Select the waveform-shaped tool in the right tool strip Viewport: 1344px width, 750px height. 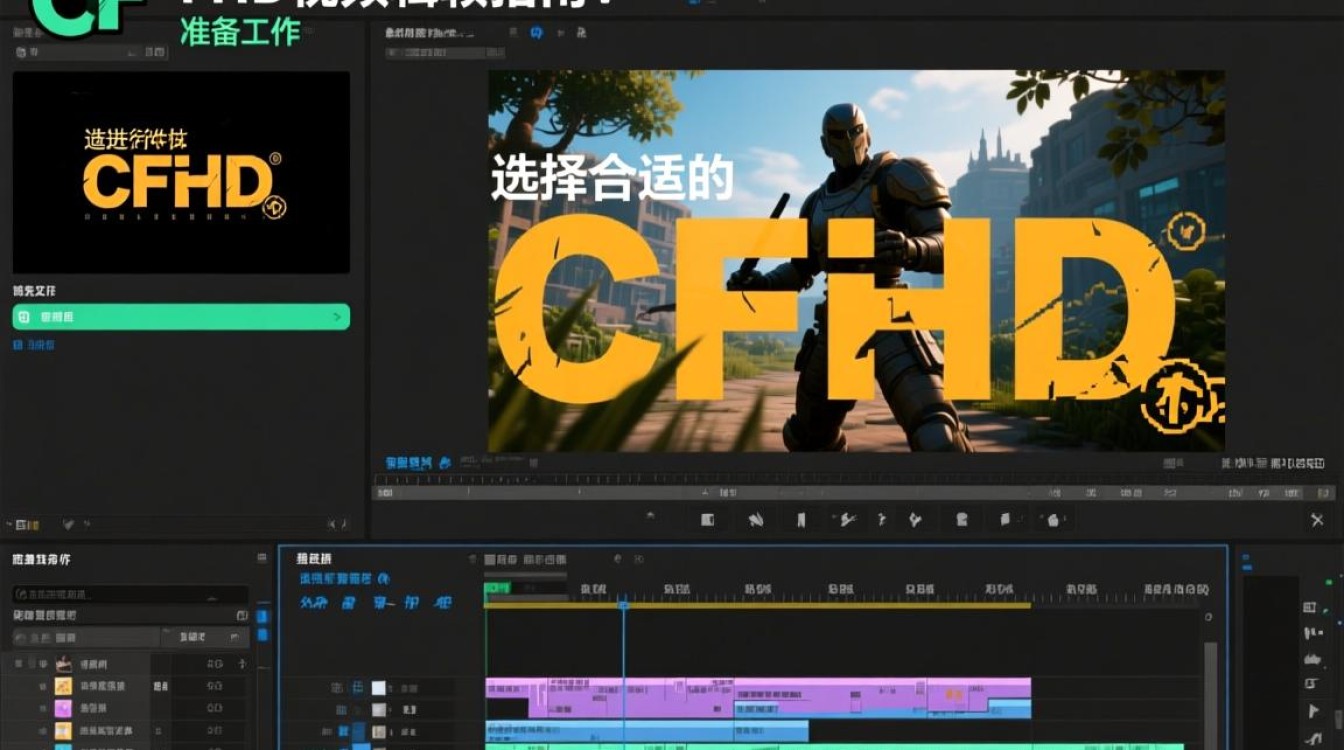coord(1312,659)
